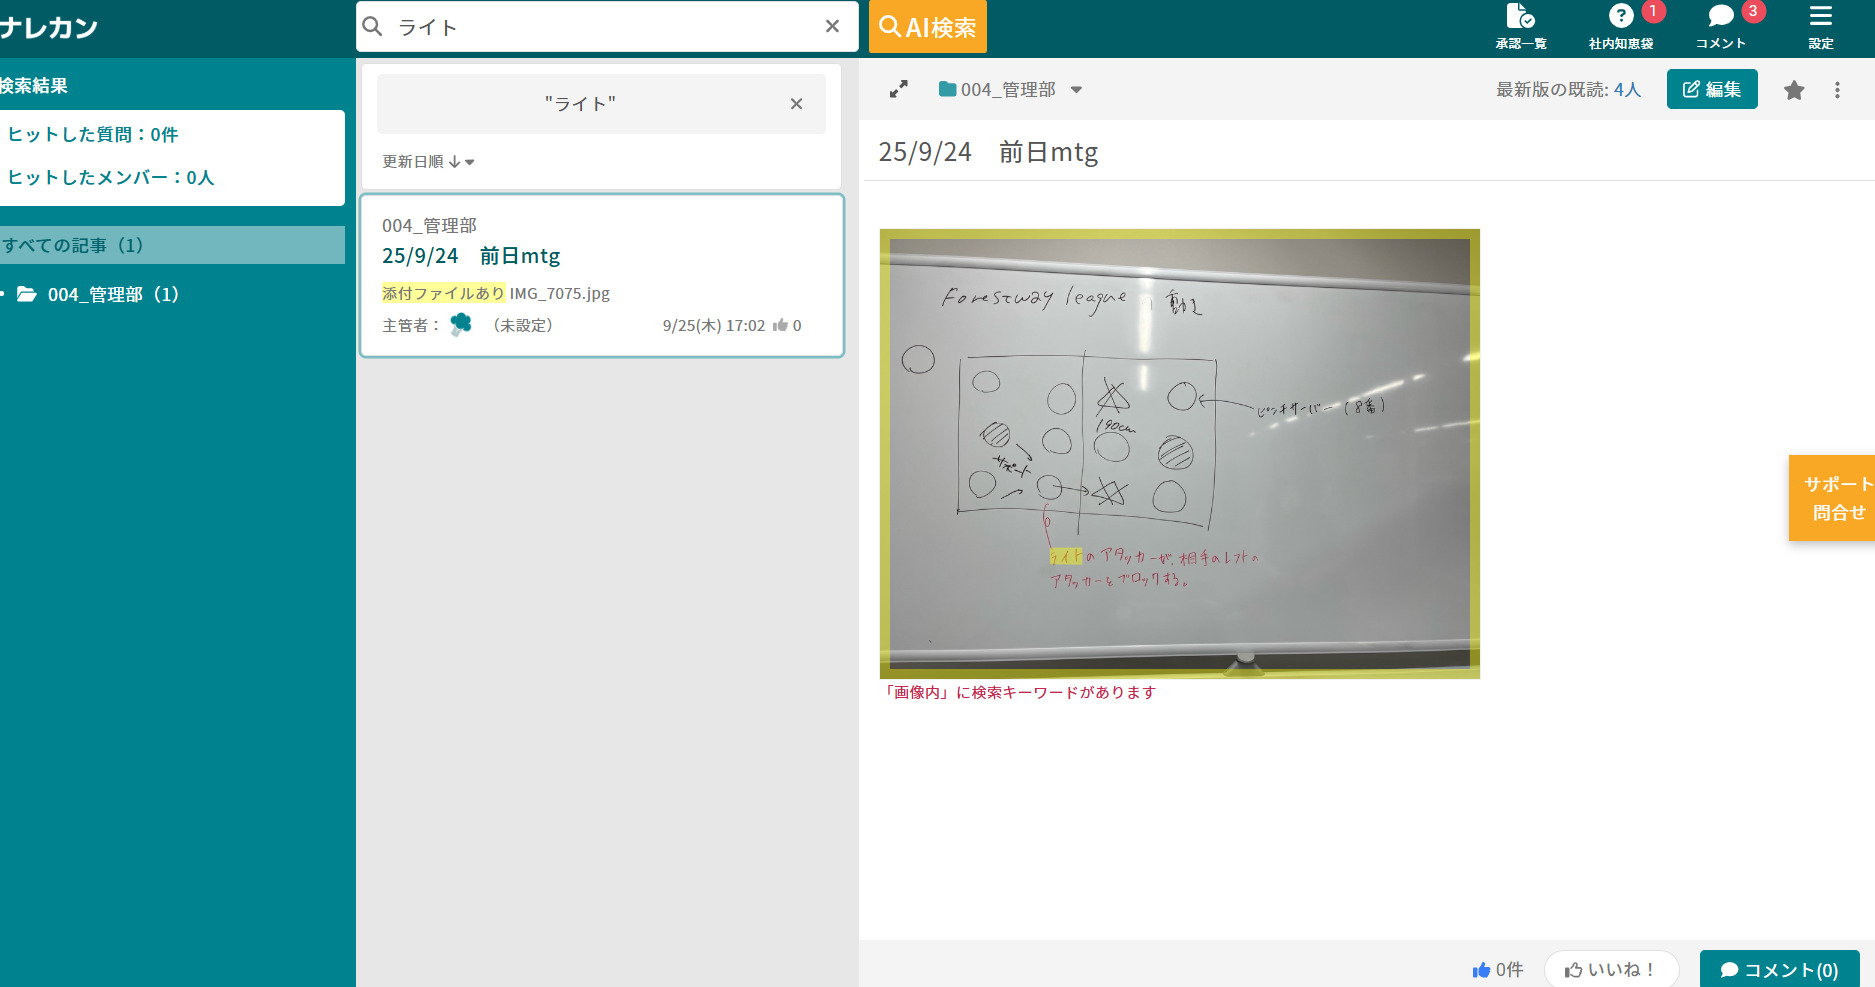This screenshot has height=987, width=1875.
Task: Open the 承認一覧 approval list icon
Action: point(1520,26)
